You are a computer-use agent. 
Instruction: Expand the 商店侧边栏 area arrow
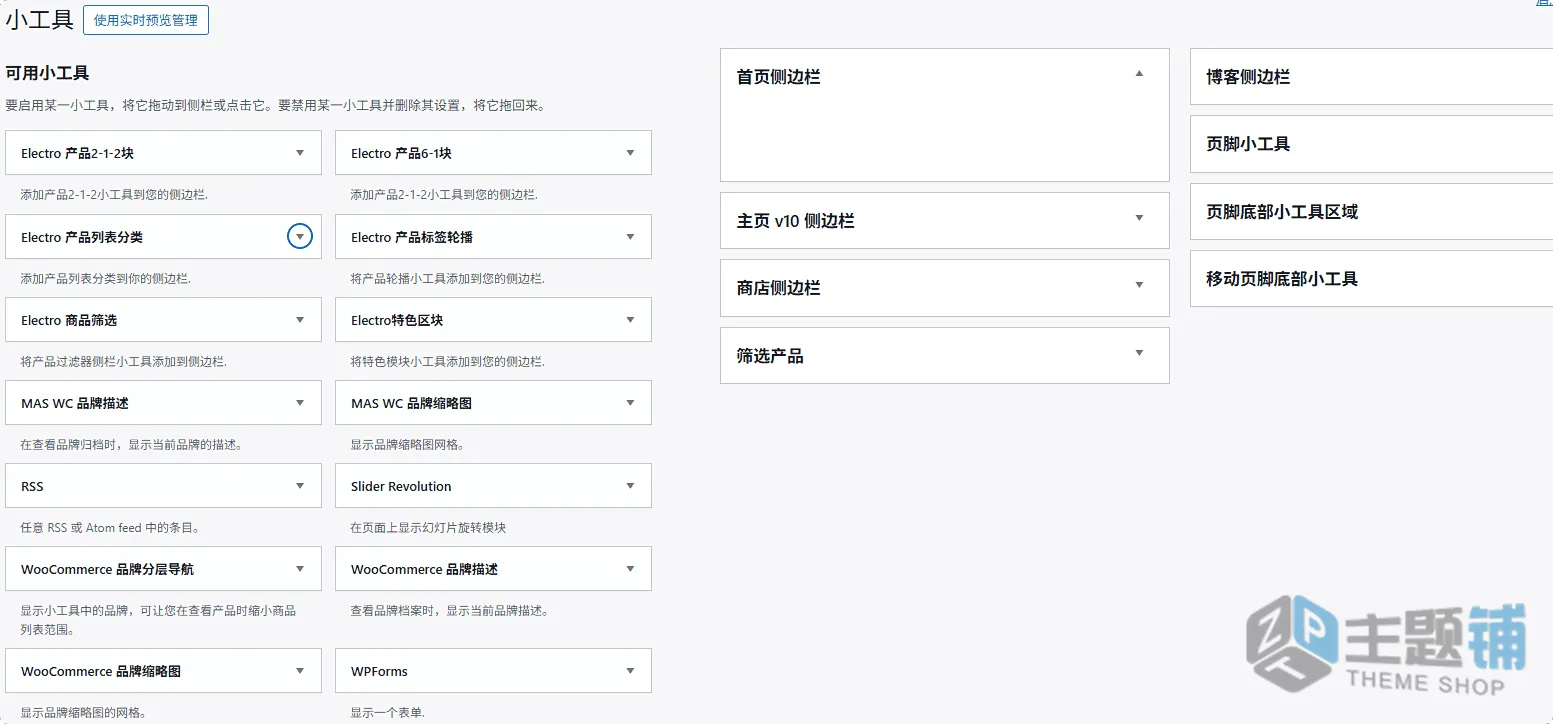click(1139, 285)
